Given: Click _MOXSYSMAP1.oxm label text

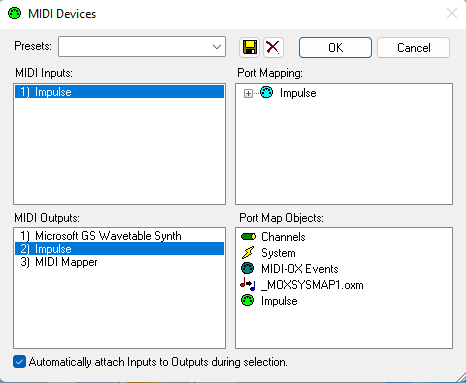Looking at the screenshot, I should click(312, 285).
